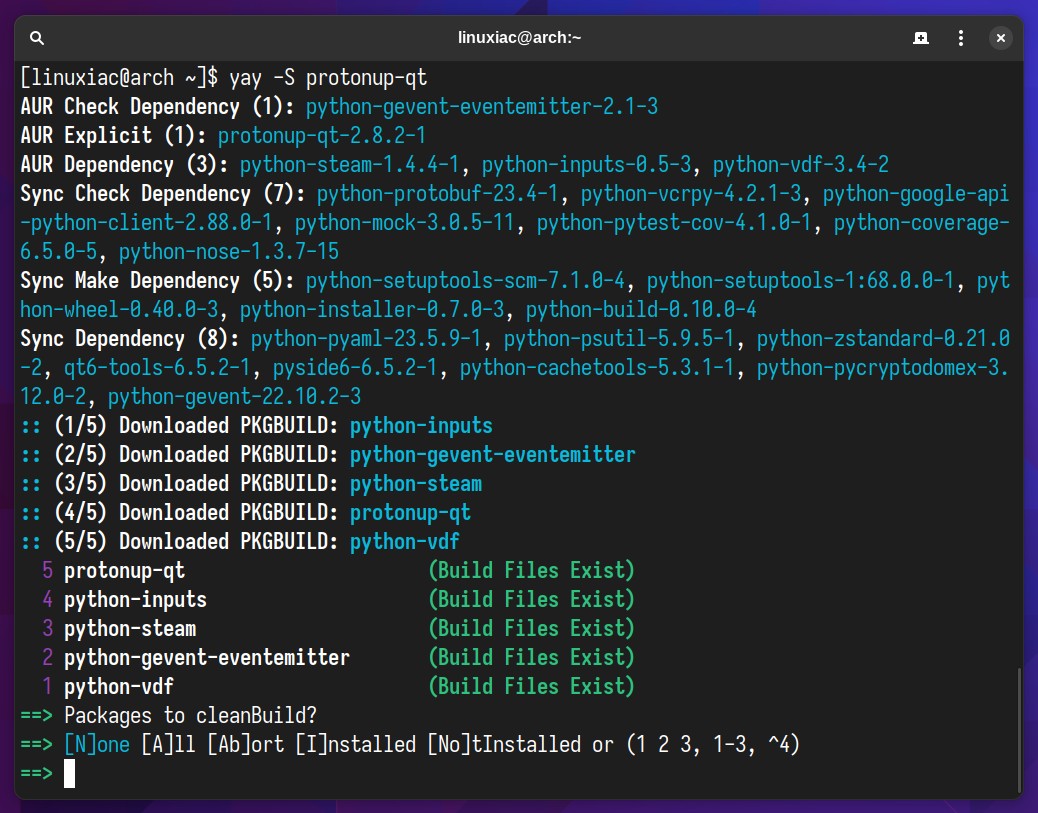The width and height of the screenshot is (1038, 813).
Task: Click the terminal scrollbar thumb
Action: click(x=1019, y=729)
